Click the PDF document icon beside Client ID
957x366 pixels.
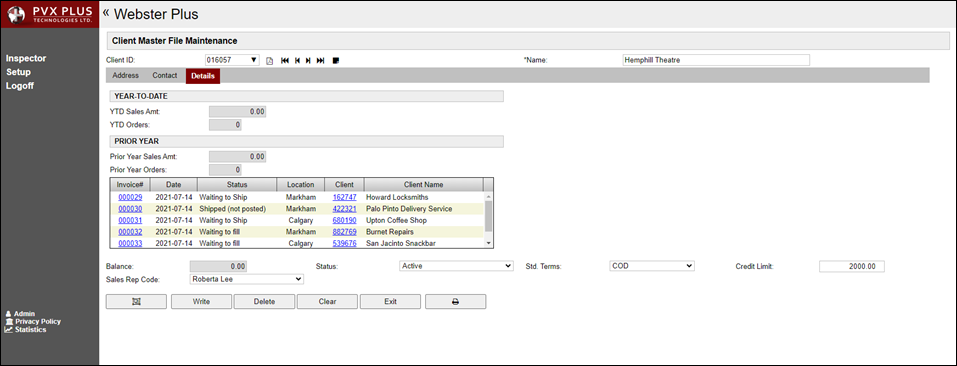click(269, 60)
